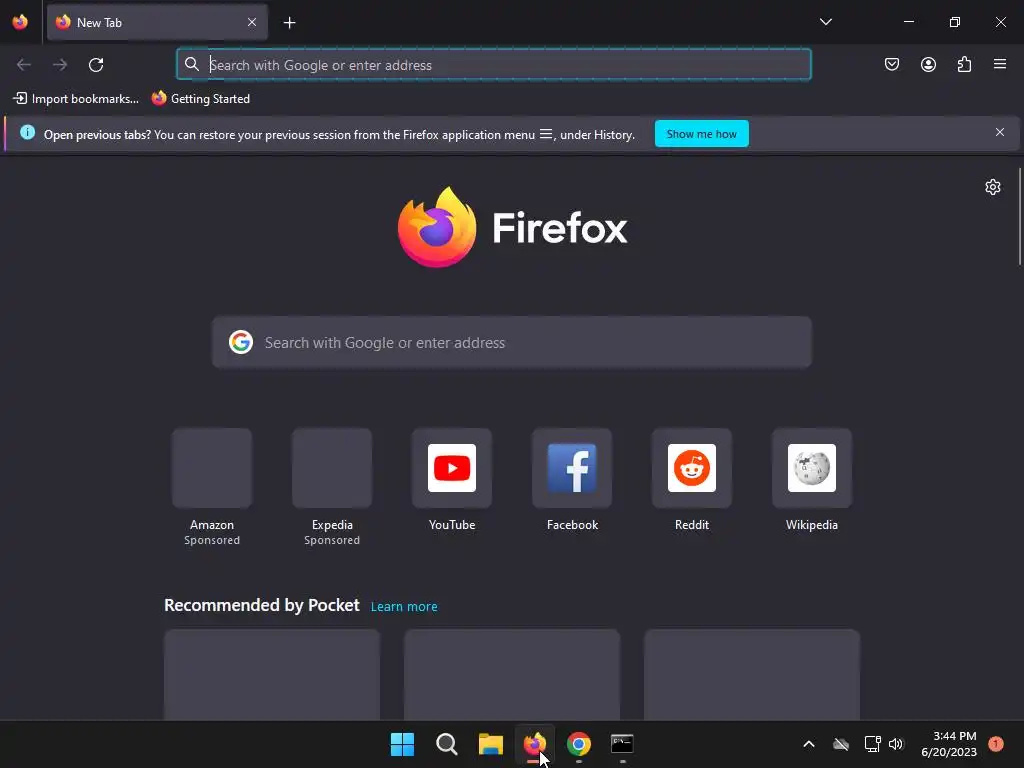Open the Extensions puzzle icon
Viewport: 1024px width, 768px height.
click(964, 64)
